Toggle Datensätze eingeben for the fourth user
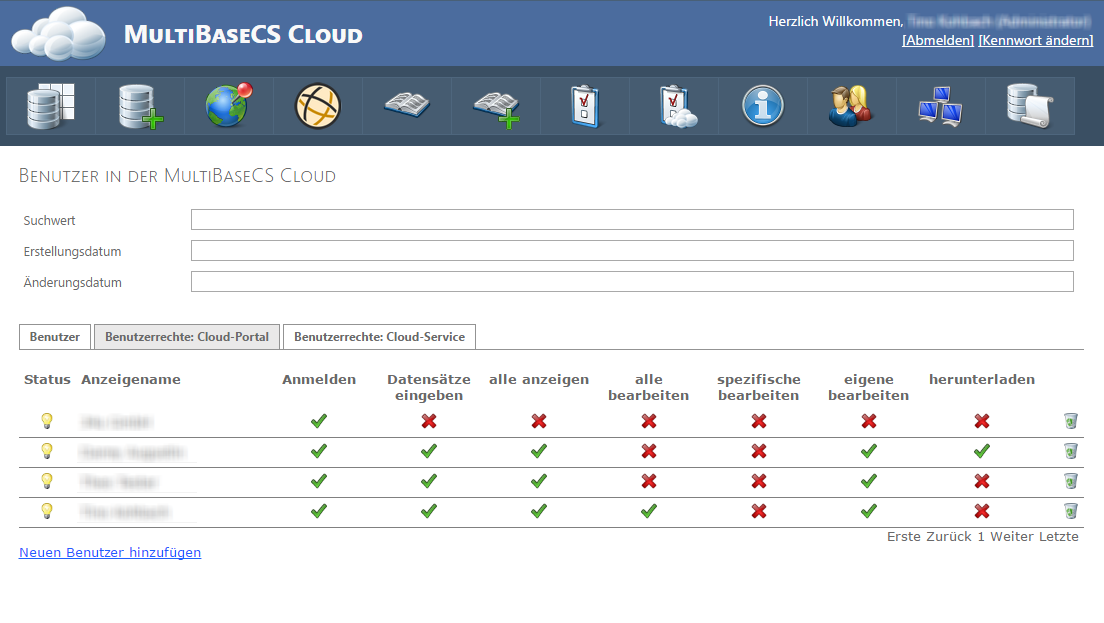 tap(429, 511)
